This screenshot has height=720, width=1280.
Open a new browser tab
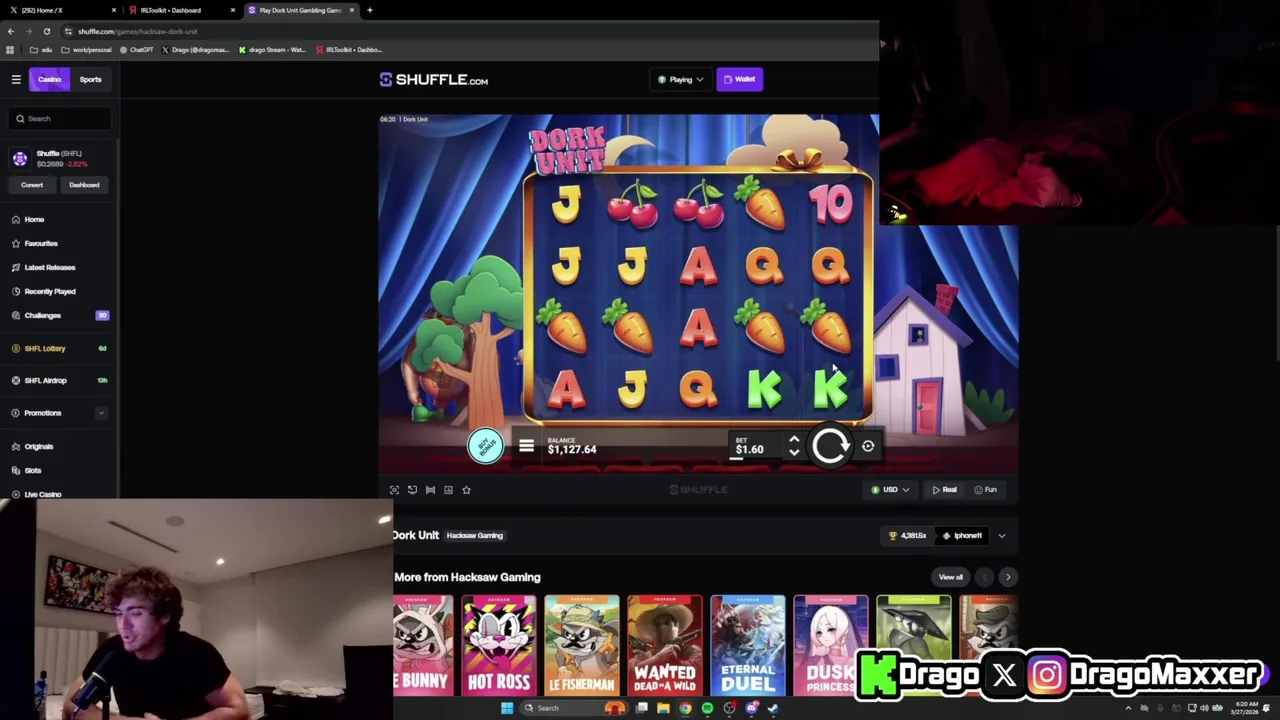click(370, 10)
